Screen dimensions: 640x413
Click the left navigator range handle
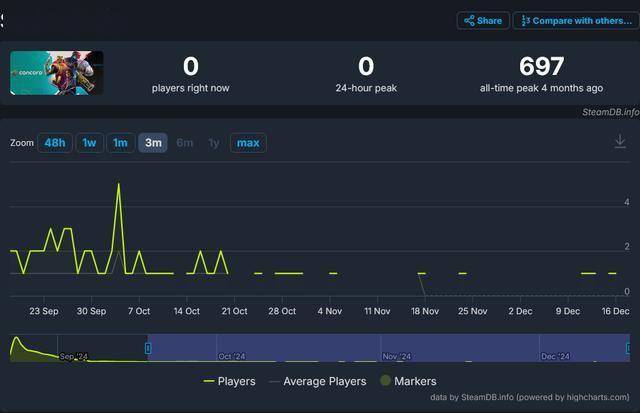[148, 347]
